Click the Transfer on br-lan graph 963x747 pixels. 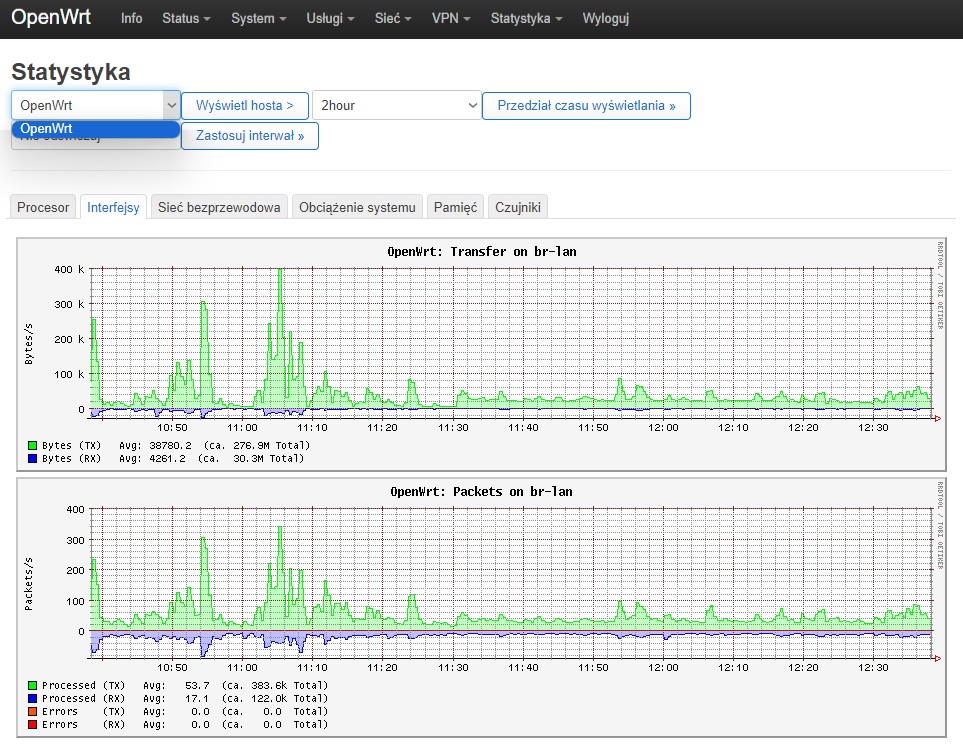[482, 354]
